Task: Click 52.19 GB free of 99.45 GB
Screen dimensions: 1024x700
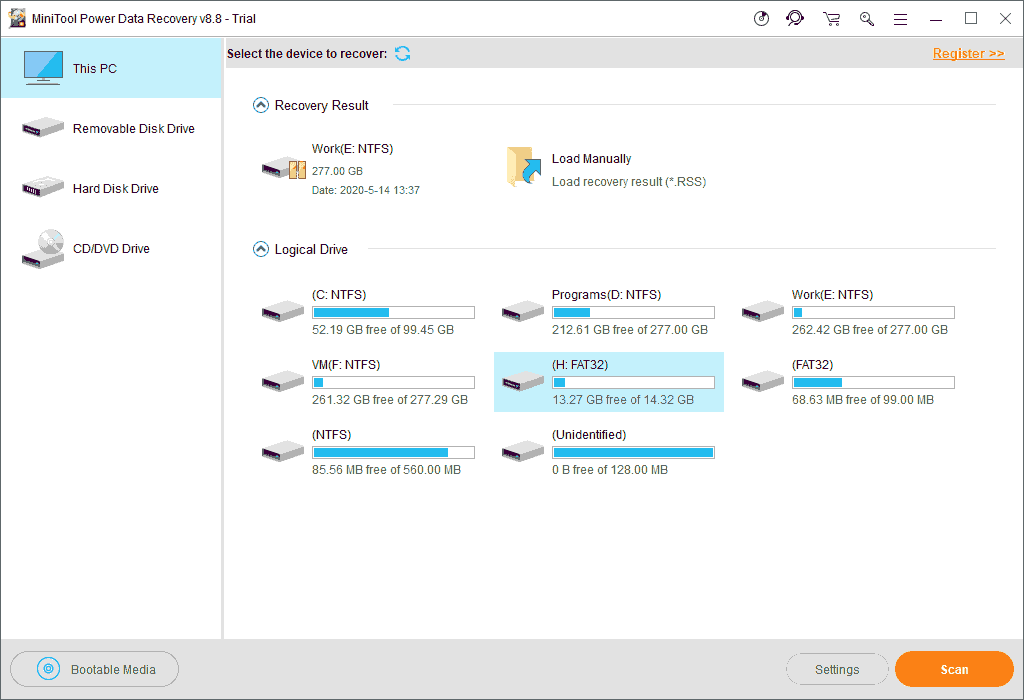Action: click(x=383, y=330)
